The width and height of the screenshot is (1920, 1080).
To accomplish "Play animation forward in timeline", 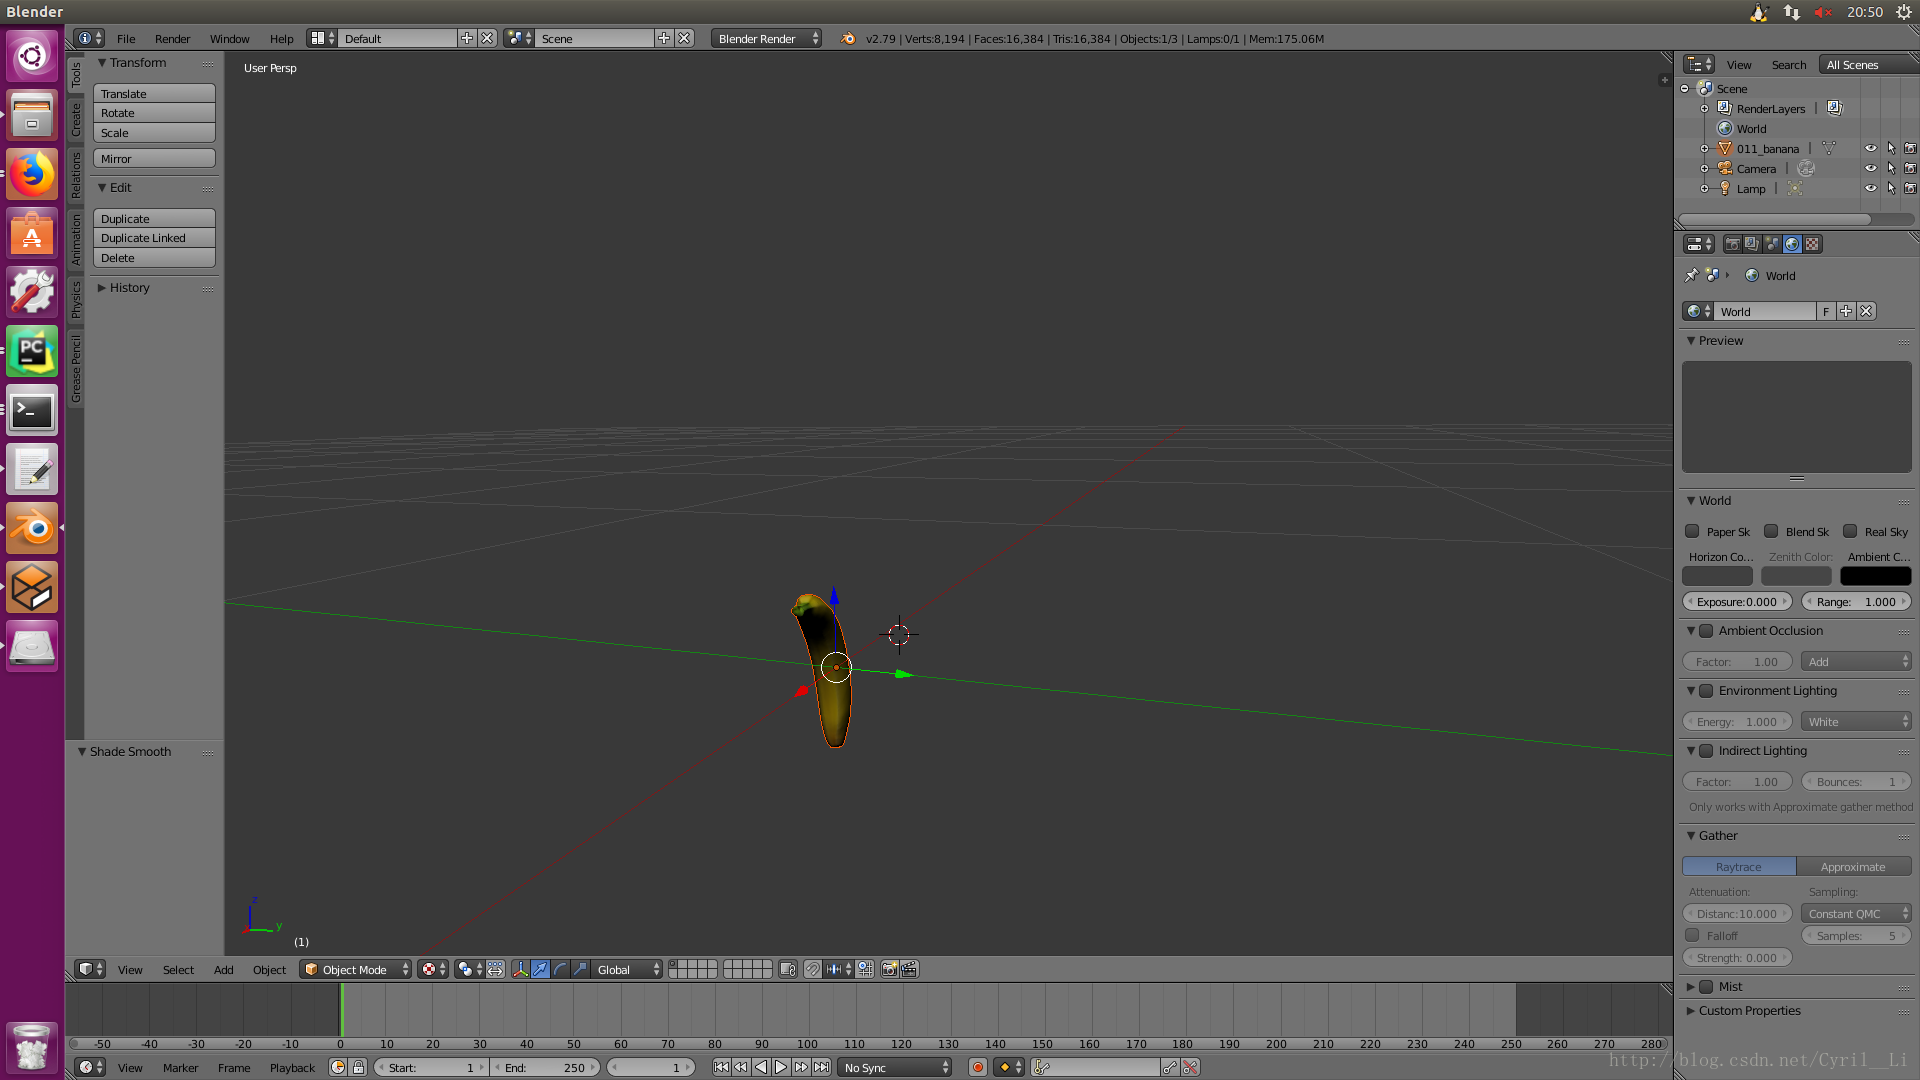I will coord(781,1067).
